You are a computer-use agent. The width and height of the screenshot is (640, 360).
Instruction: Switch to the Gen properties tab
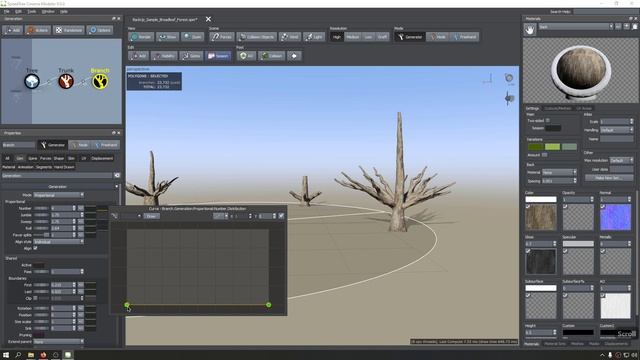coord(20,158)
